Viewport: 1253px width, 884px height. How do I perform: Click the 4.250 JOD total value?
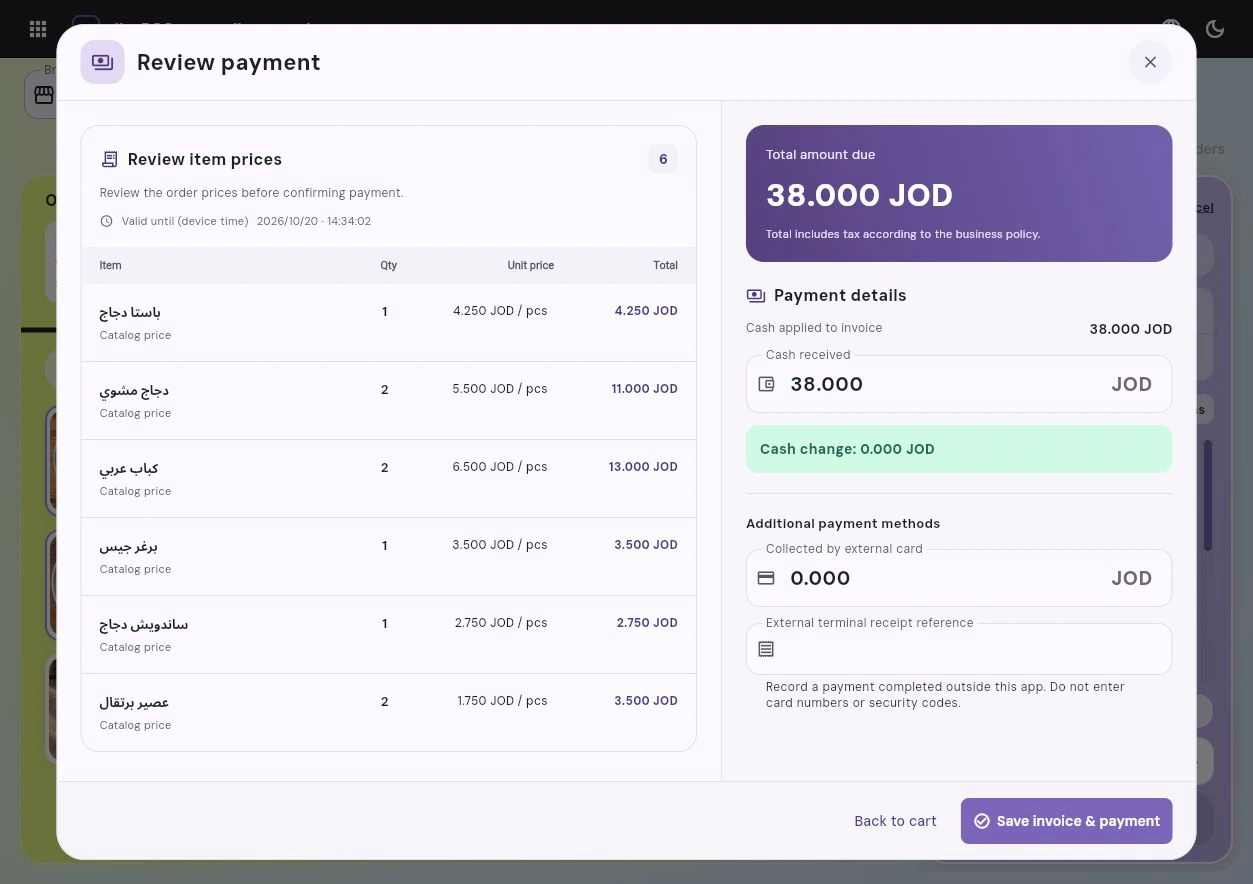646,311
